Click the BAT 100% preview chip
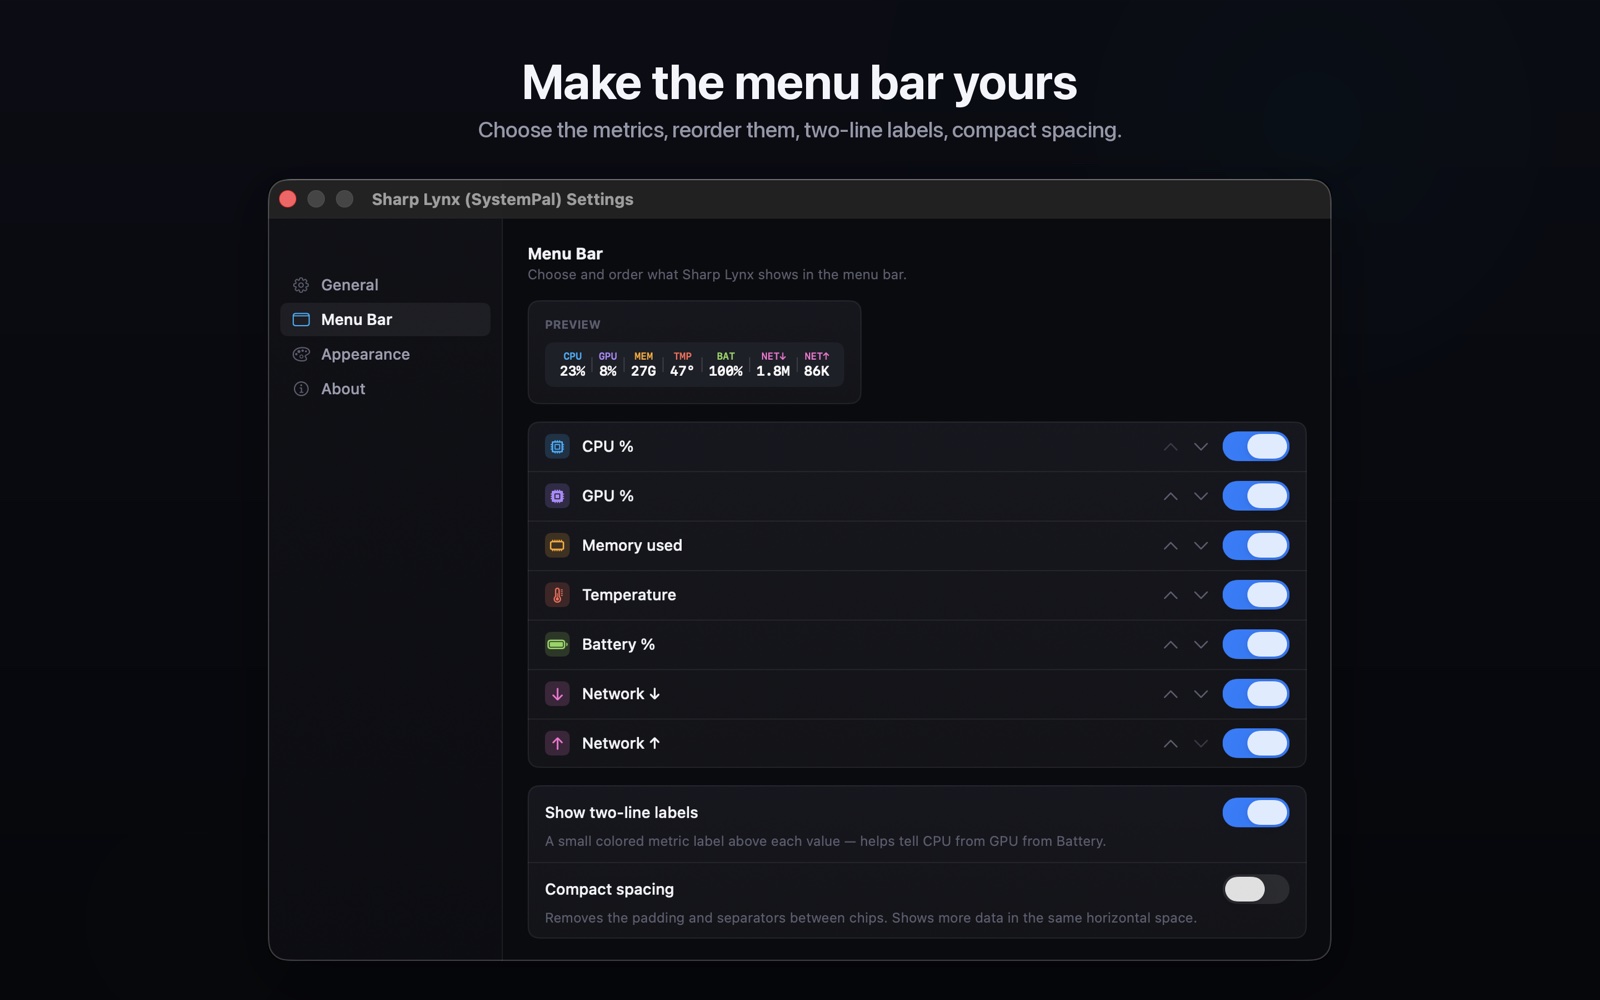 725,364
